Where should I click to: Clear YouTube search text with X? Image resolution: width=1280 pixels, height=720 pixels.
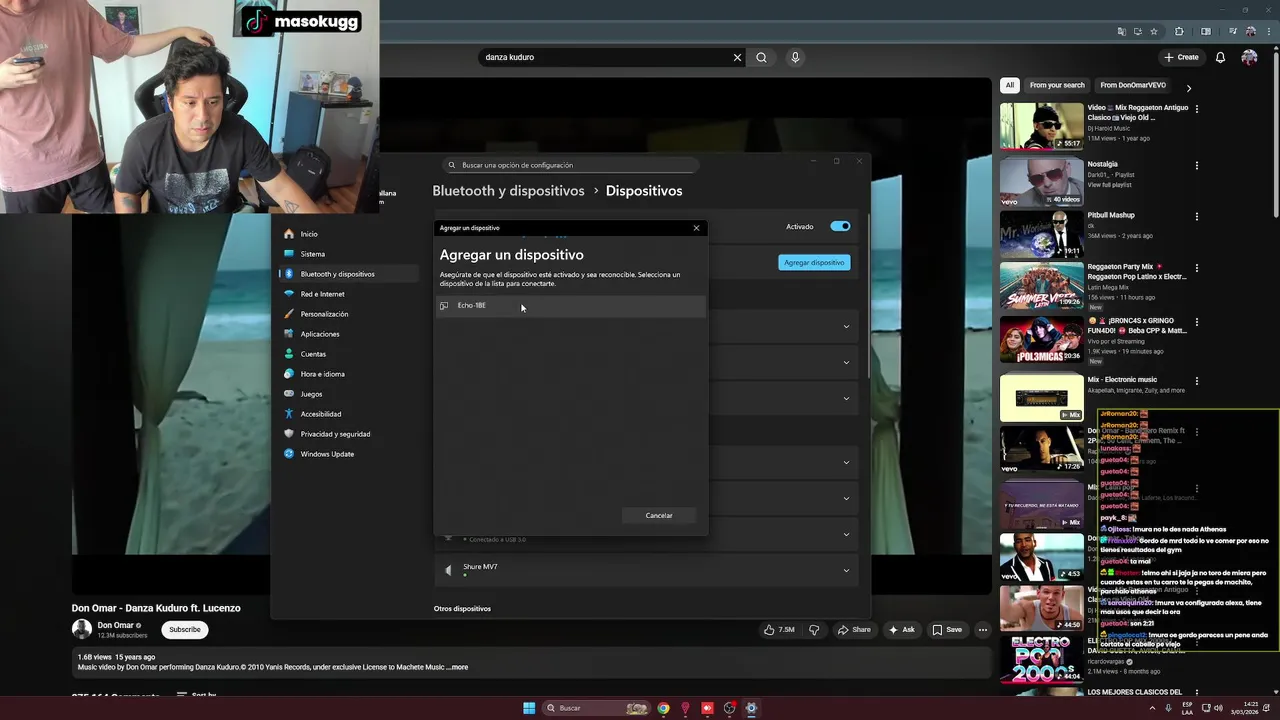pos(738,57)
